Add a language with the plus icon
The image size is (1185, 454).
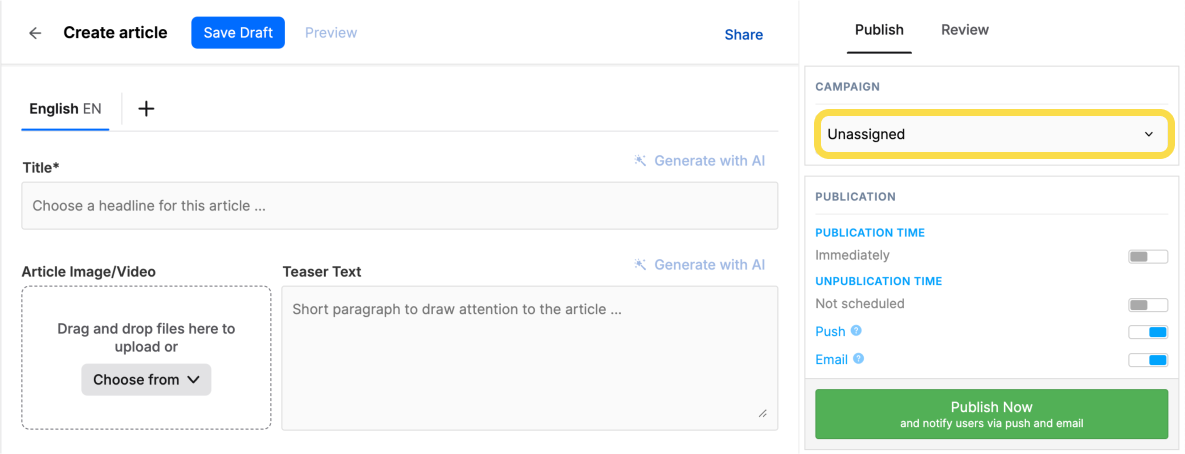[x=146, y=109]
